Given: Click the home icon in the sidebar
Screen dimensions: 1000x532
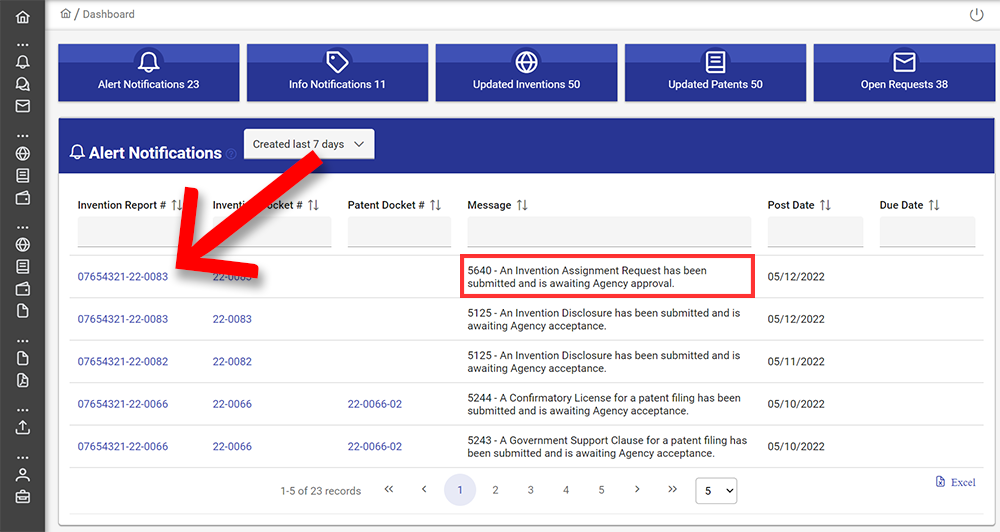Looking at the screenshot, I should (x=22, y=17).
